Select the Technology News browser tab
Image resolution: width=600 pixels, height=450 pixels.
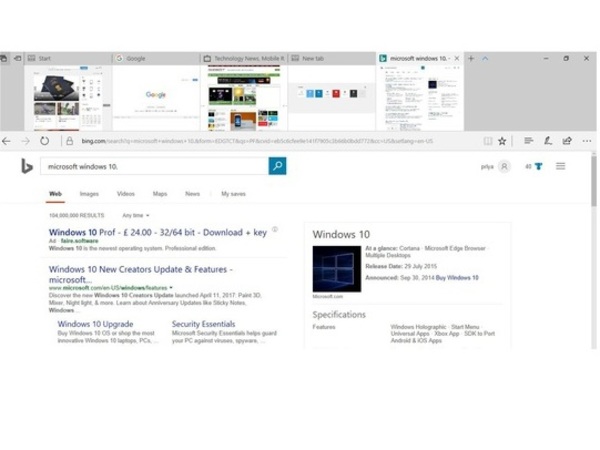tap(245, 59)
